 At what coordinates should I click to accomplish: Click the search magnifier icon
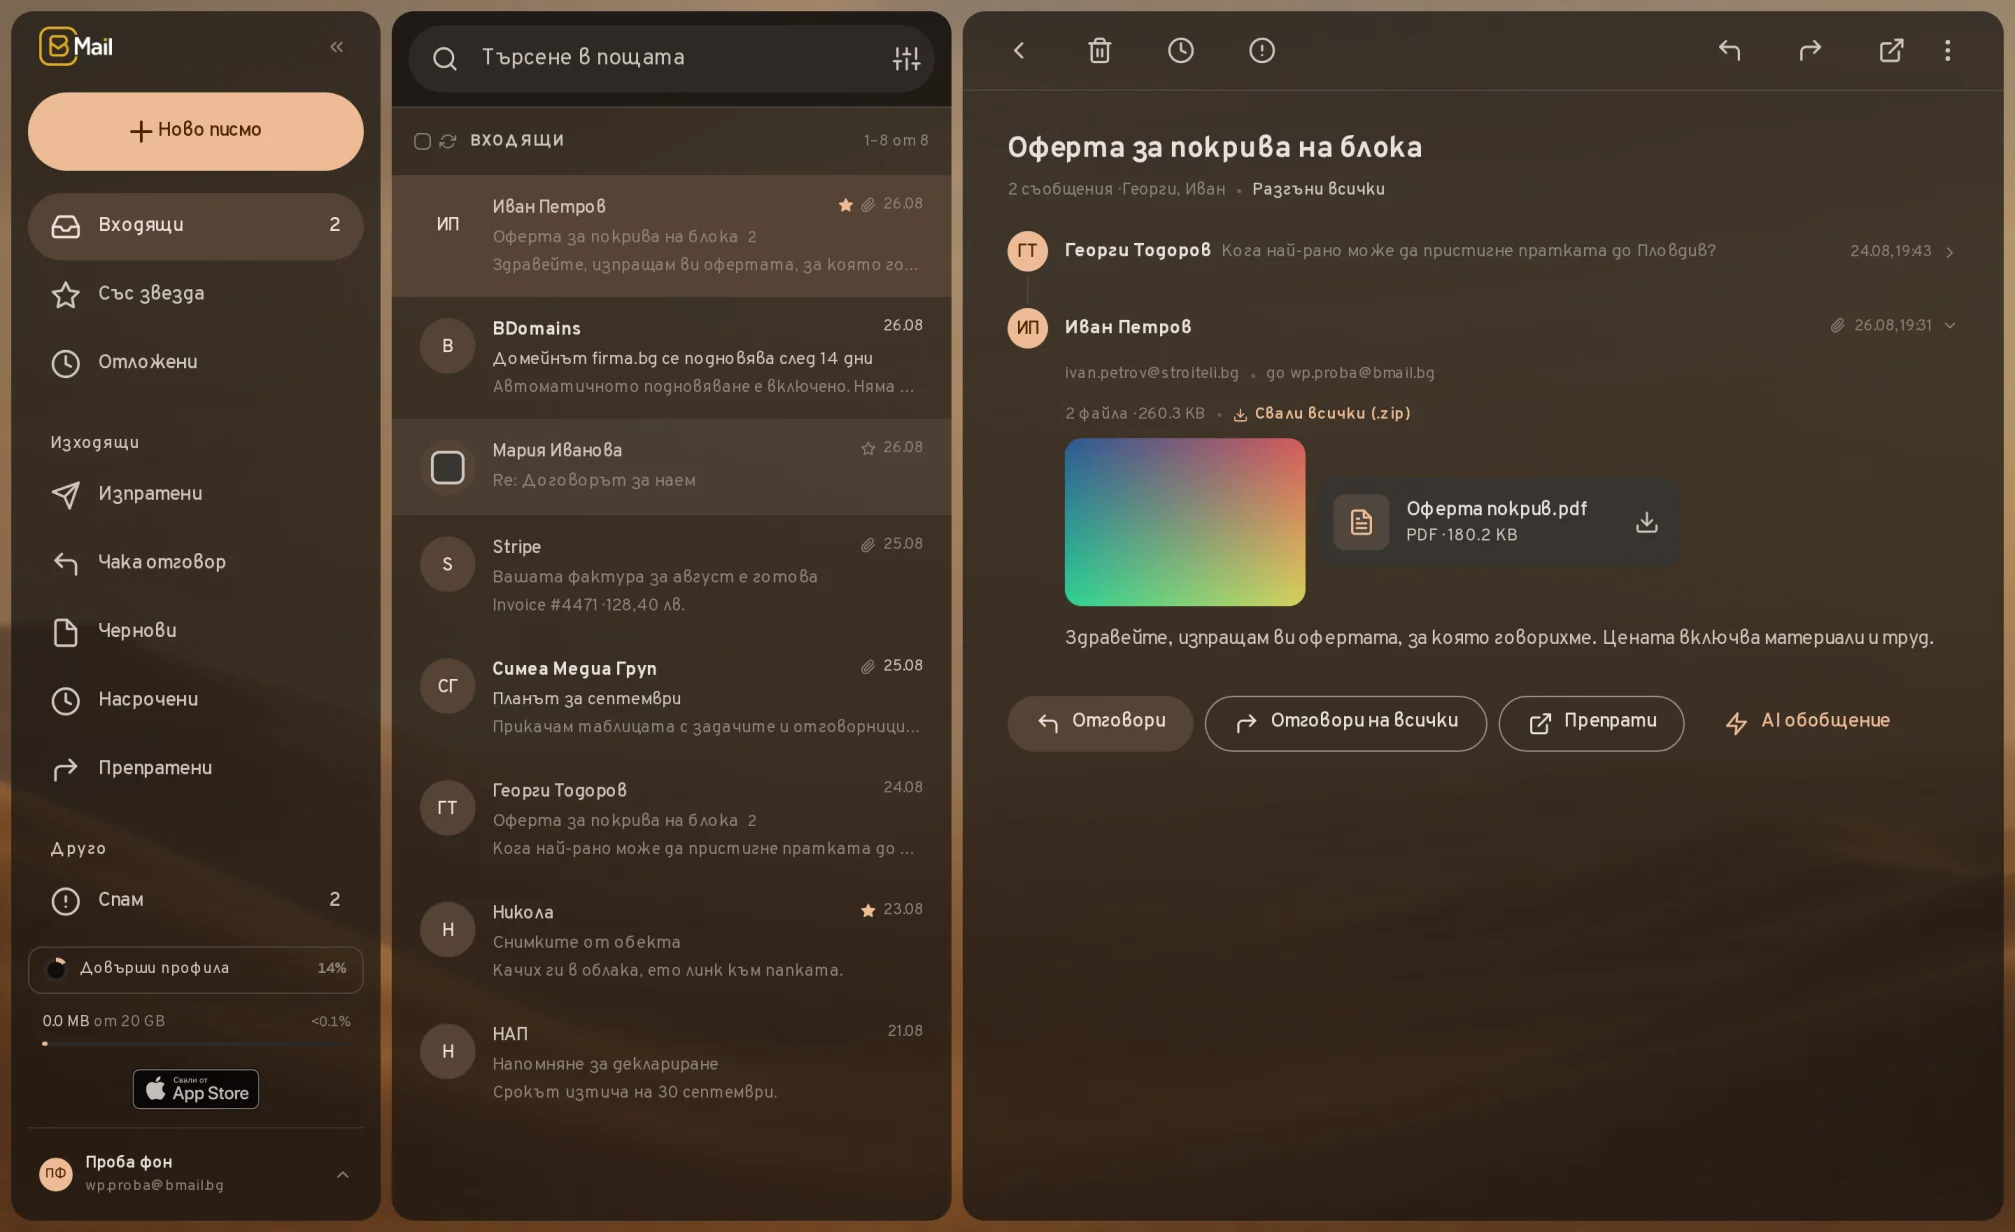point(445,59)
